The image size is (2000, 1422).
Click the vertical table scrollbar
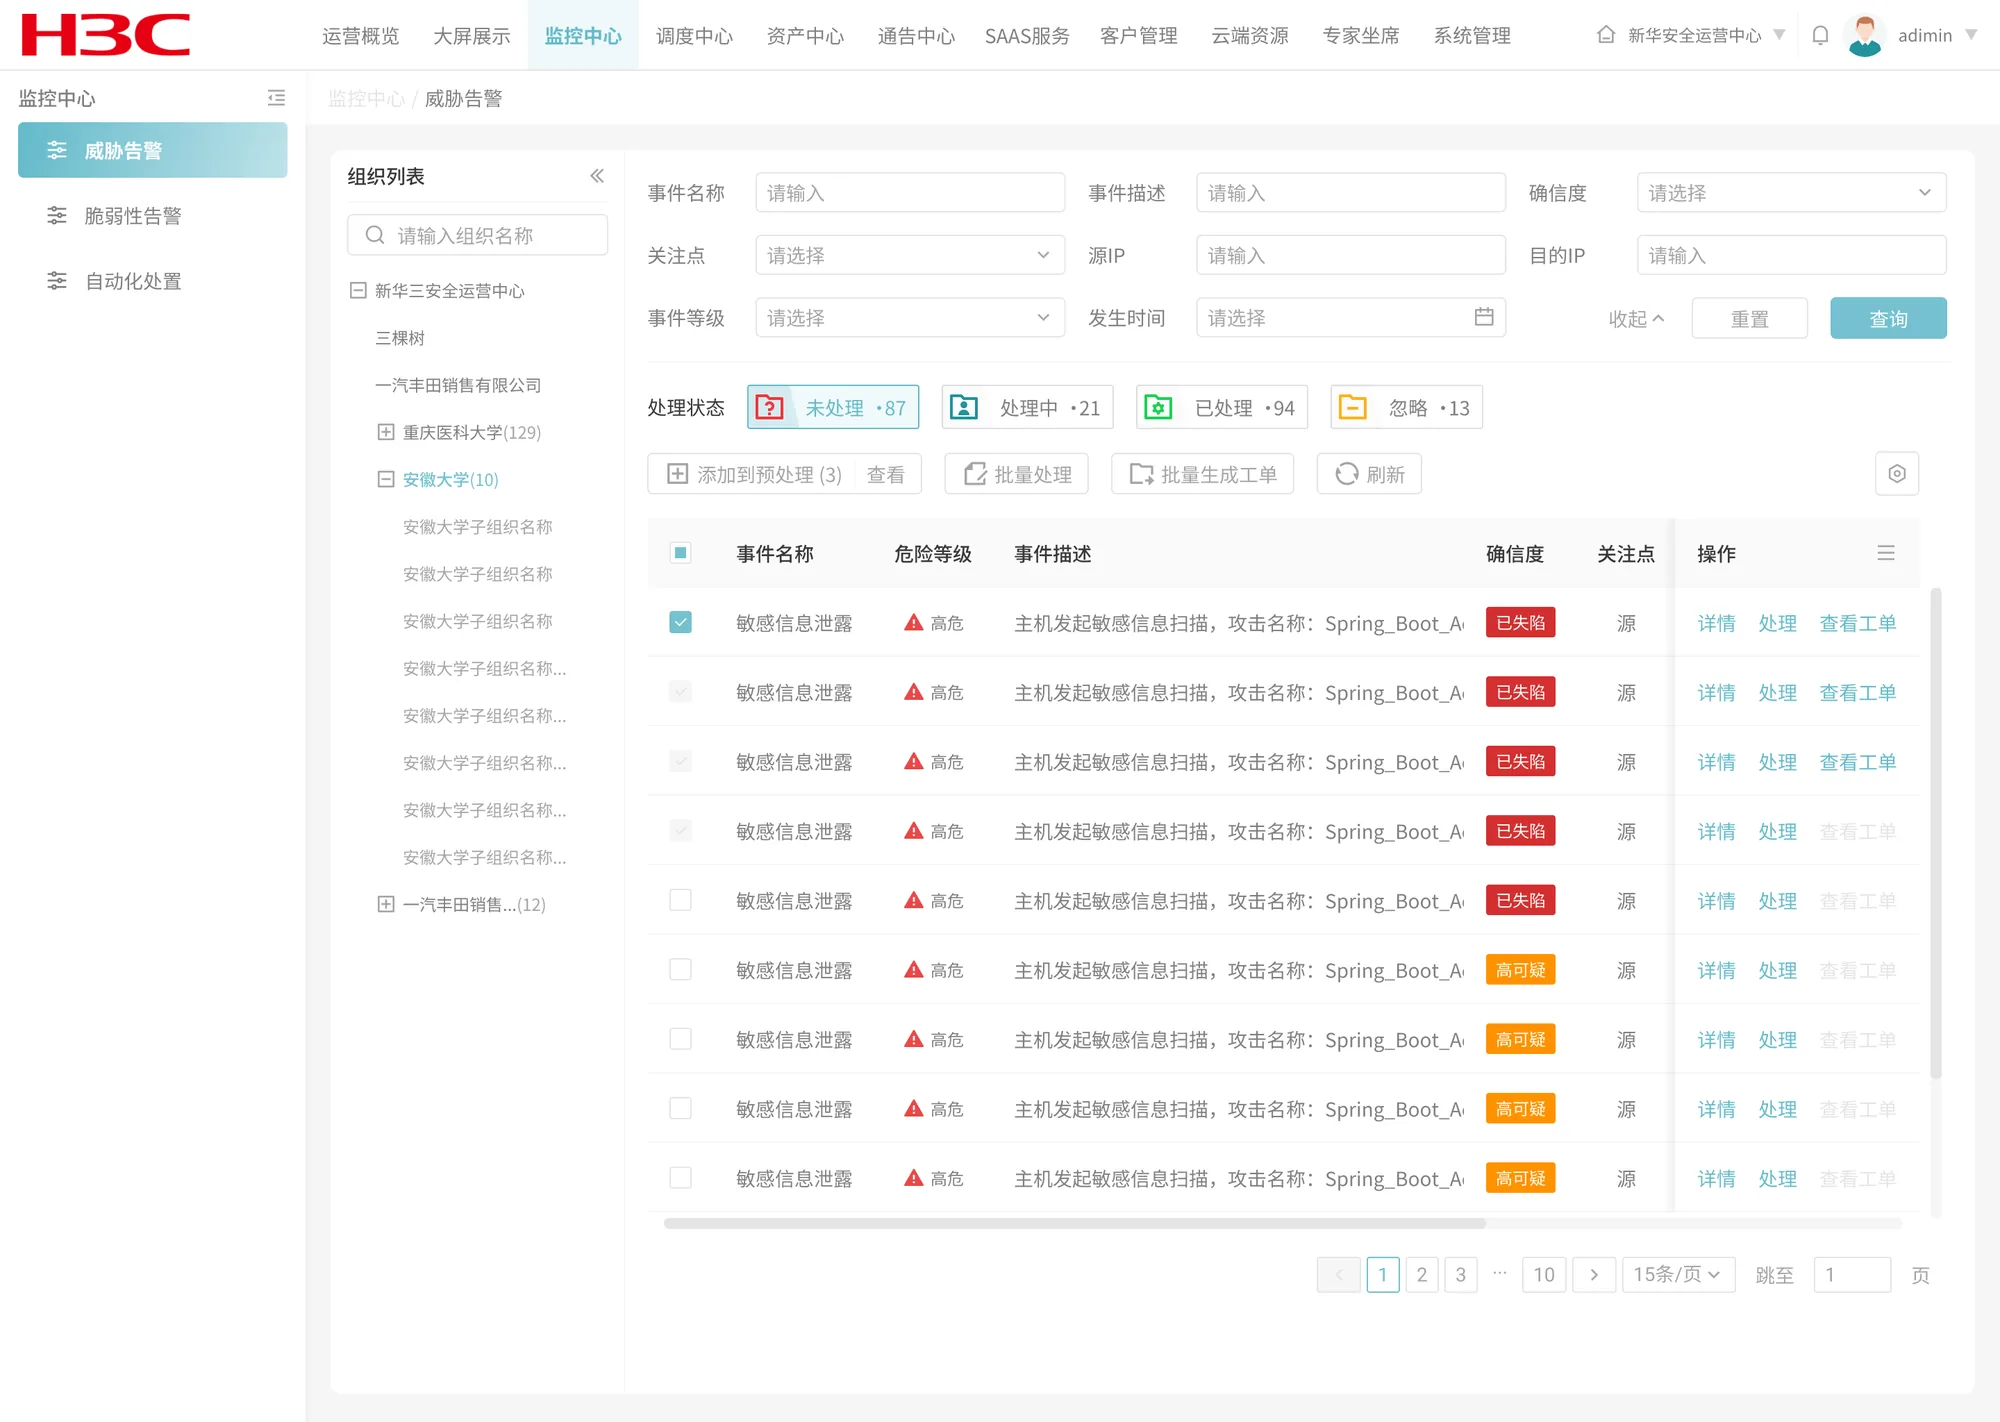(1935, 833)
